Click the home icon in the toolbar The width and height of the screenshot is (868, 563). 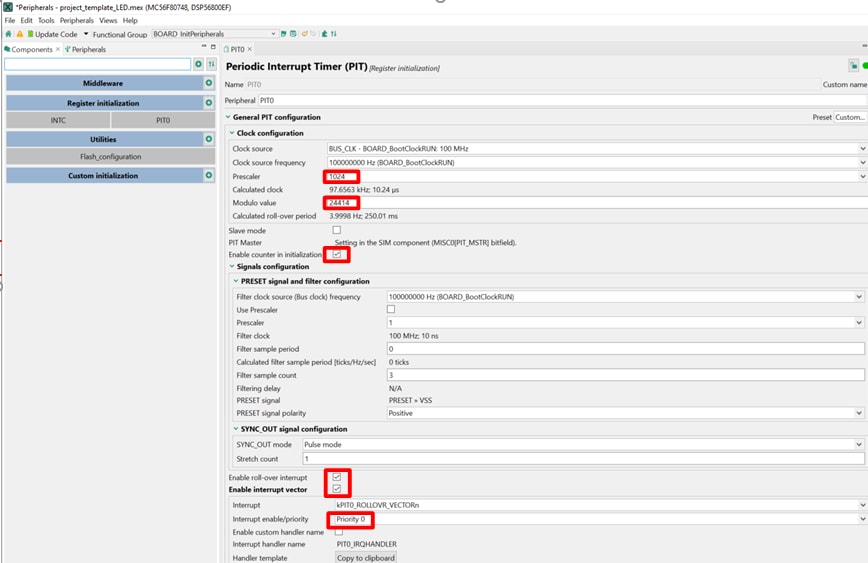pos(8,34)
